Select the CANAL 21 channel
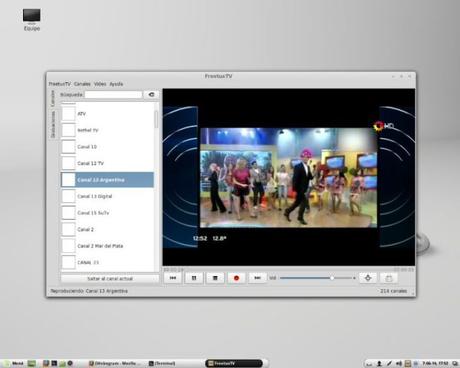This screenshot has height=368, width=460. click(x=107, y=262)
